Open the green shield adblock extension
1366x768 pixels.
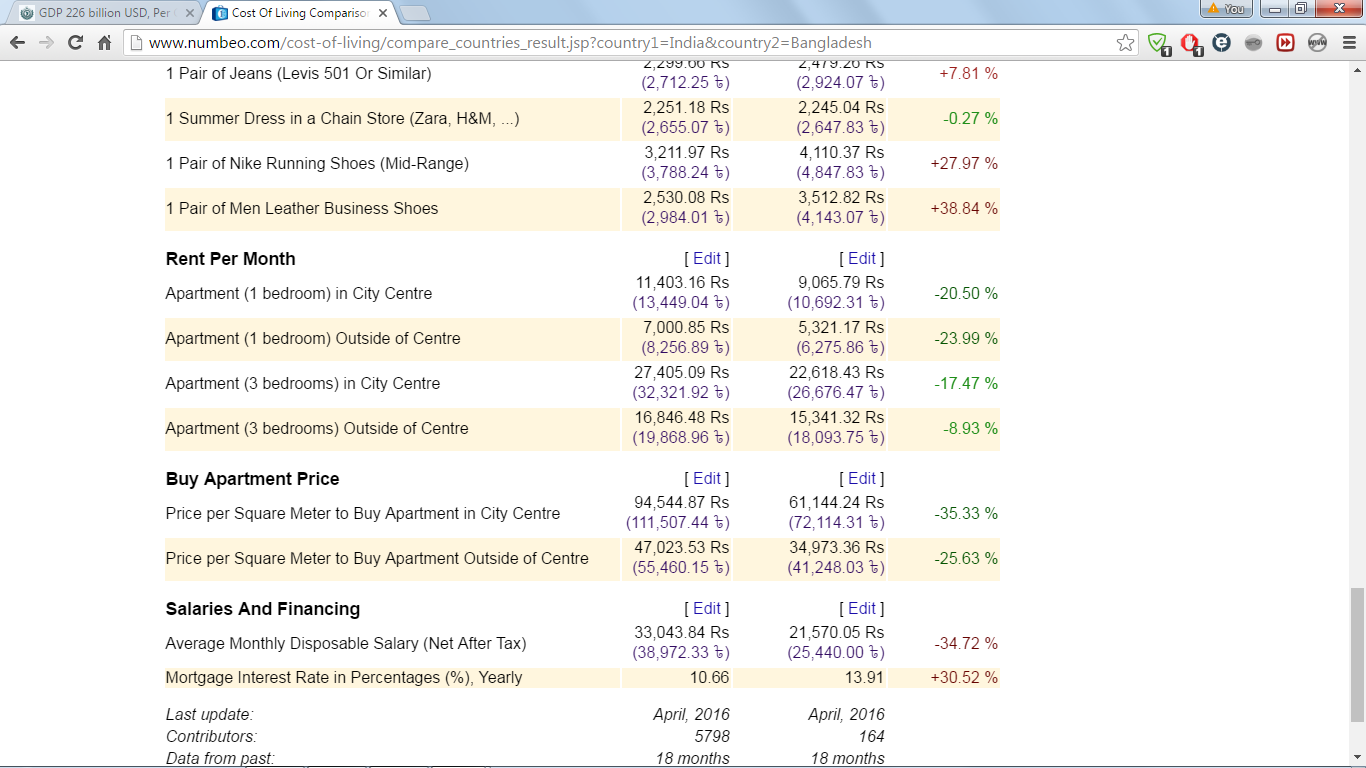point(1158,43)
